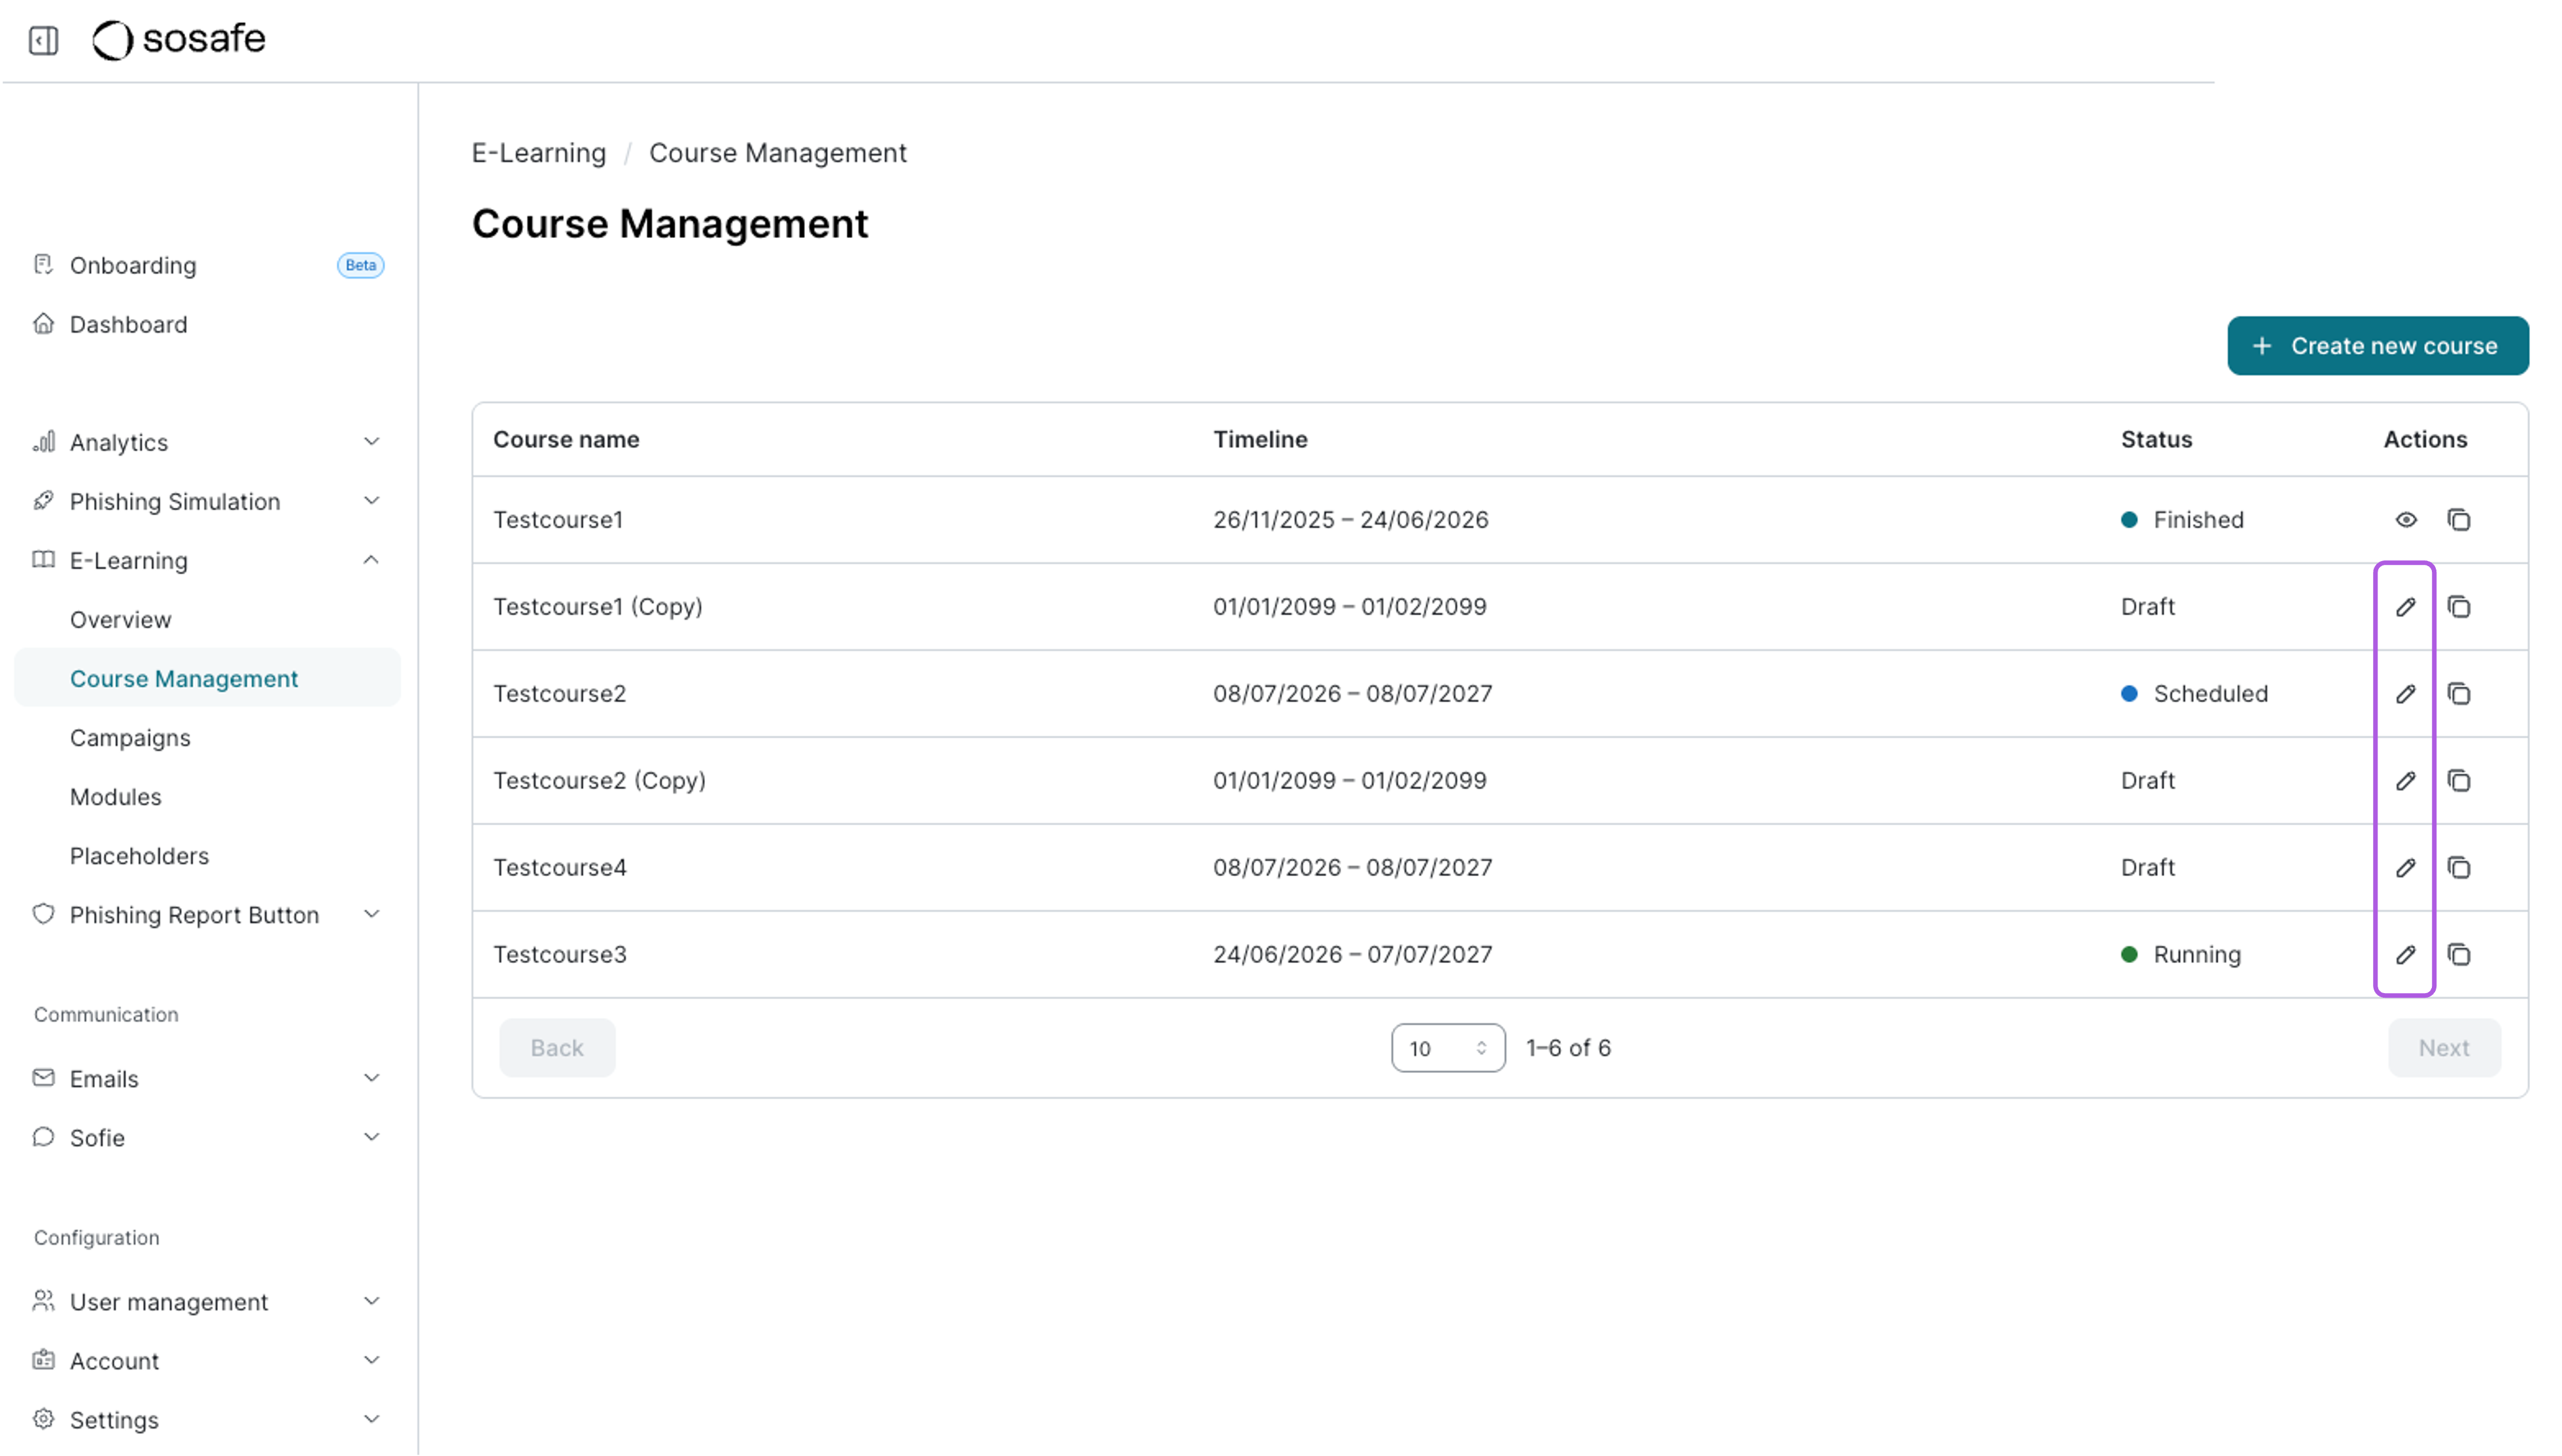2562x1456 pixels.
Task: Expand the Phishing Report Button chevron
Action: pyautogui.click(x=371, y=914)
